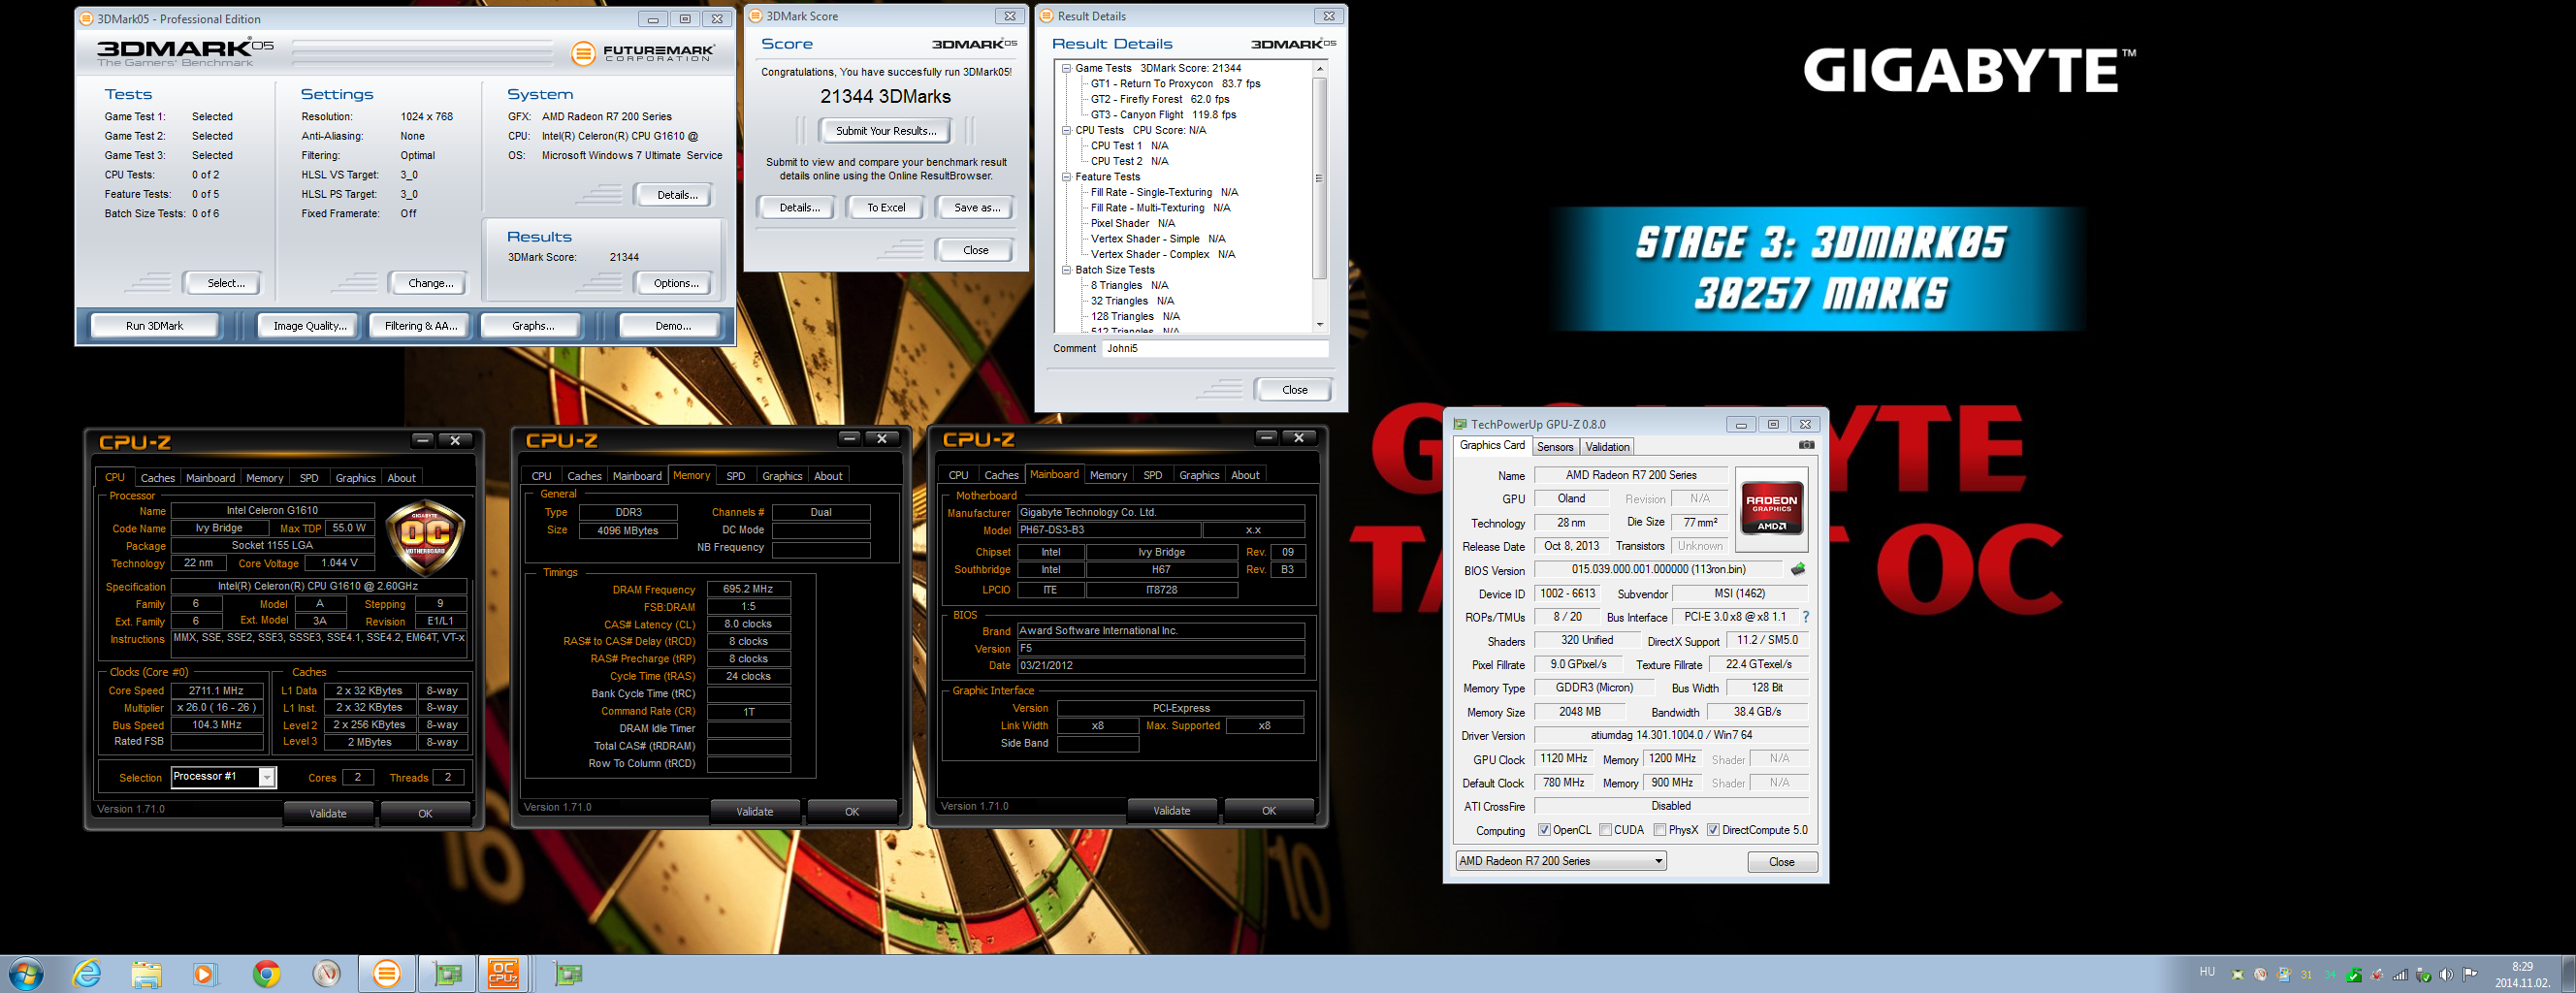Click the Show desktop strip

[2567, 974]
